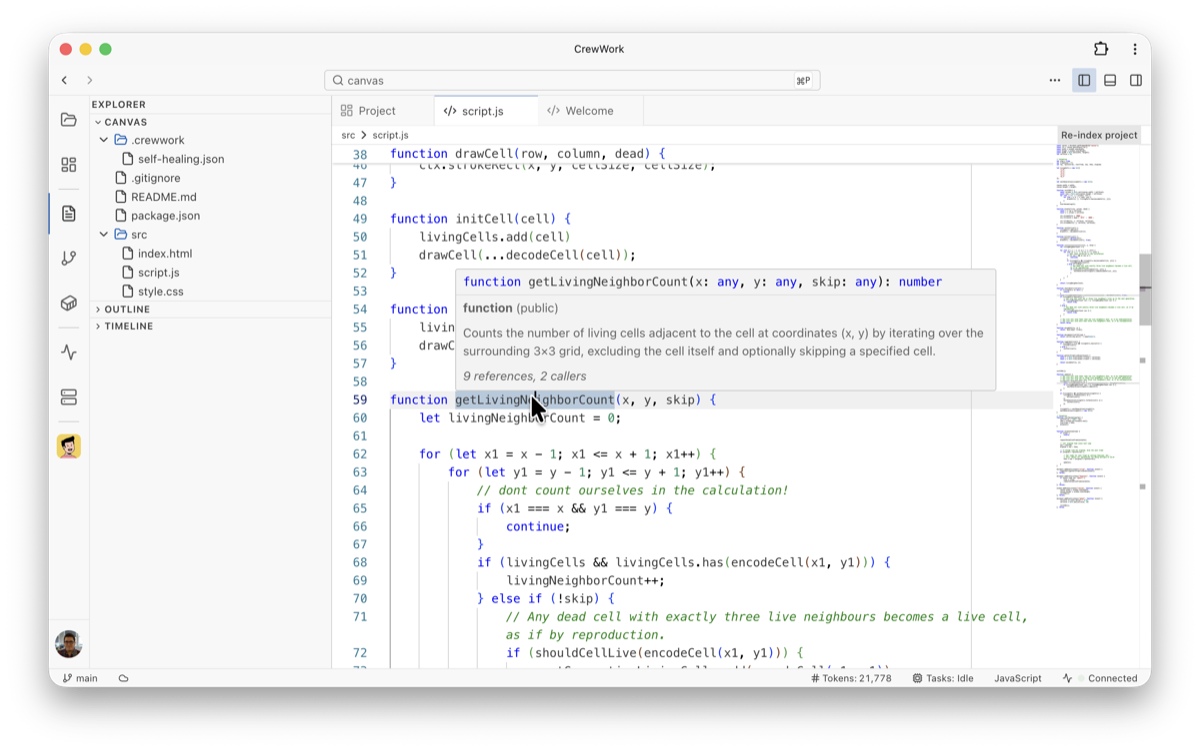Click the Tasks: Idle status item
This screenshot has height=751, width=1200.
pos(943,678)
